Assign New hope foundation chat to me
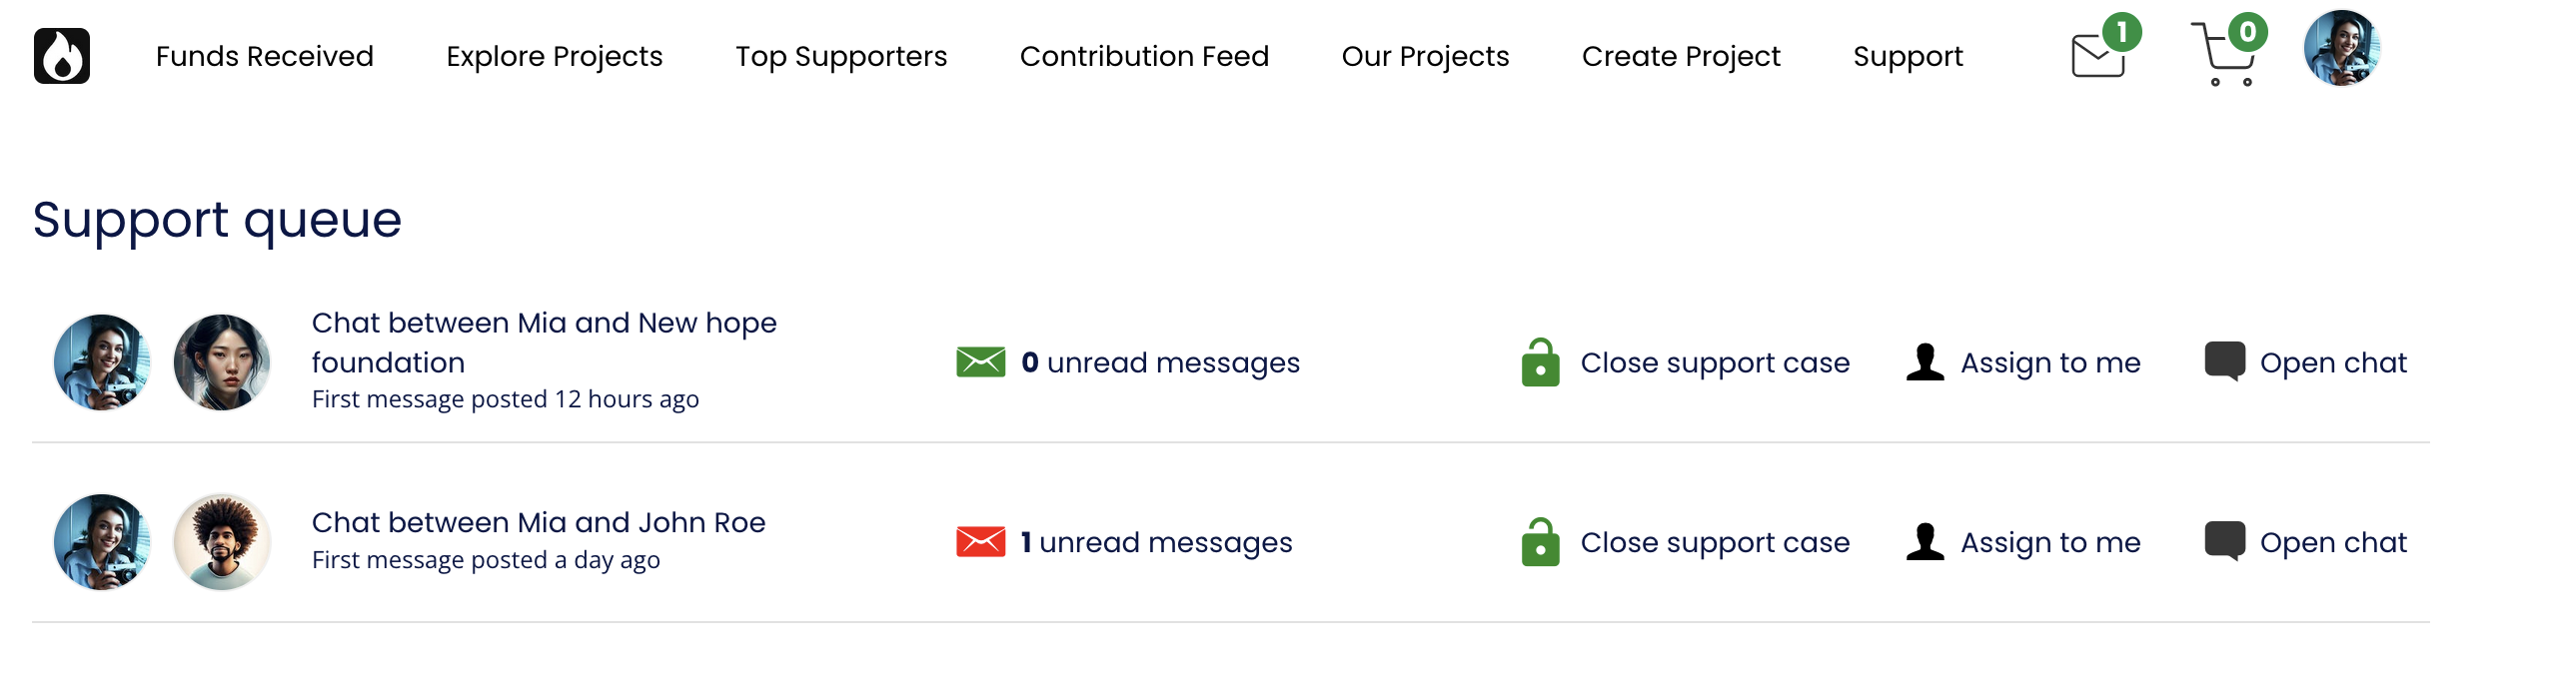 point(2050,362)
